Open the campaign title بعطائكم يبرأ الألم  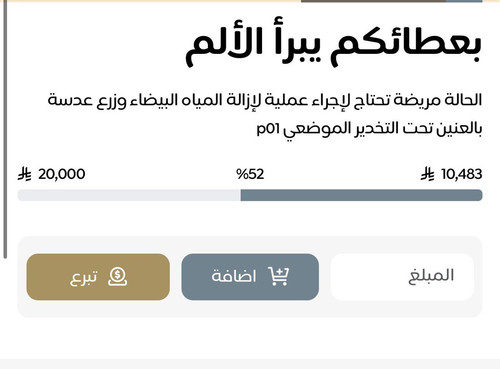(x=333, y=42)
